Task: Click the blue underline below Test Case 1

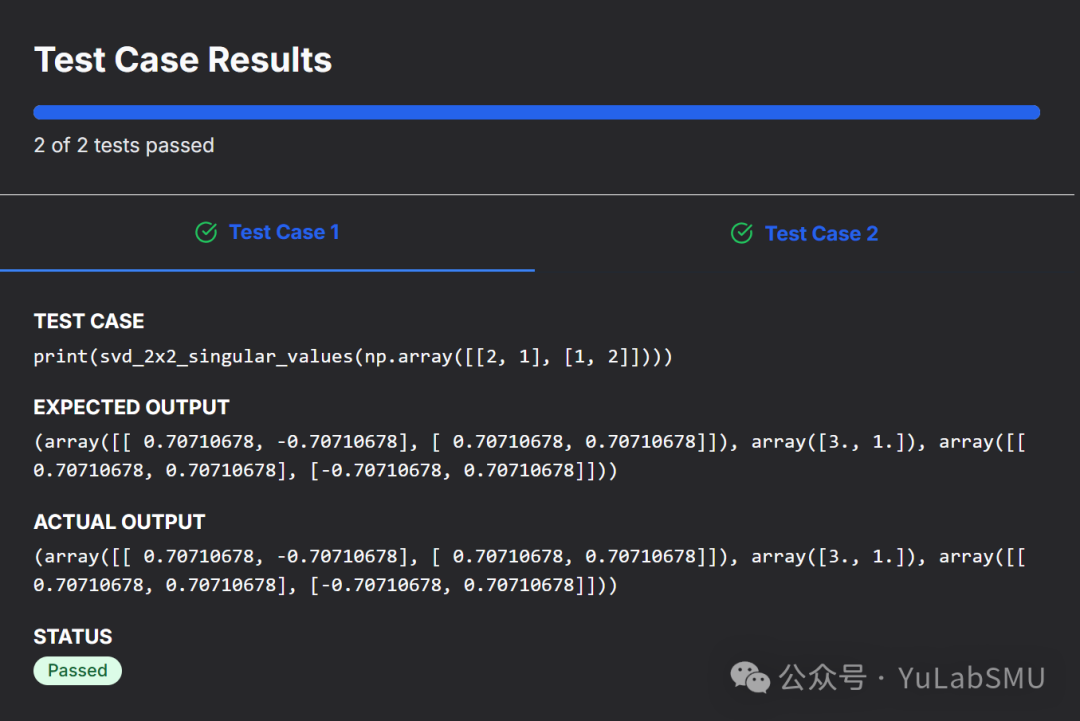Action: (x=267, y=270)
